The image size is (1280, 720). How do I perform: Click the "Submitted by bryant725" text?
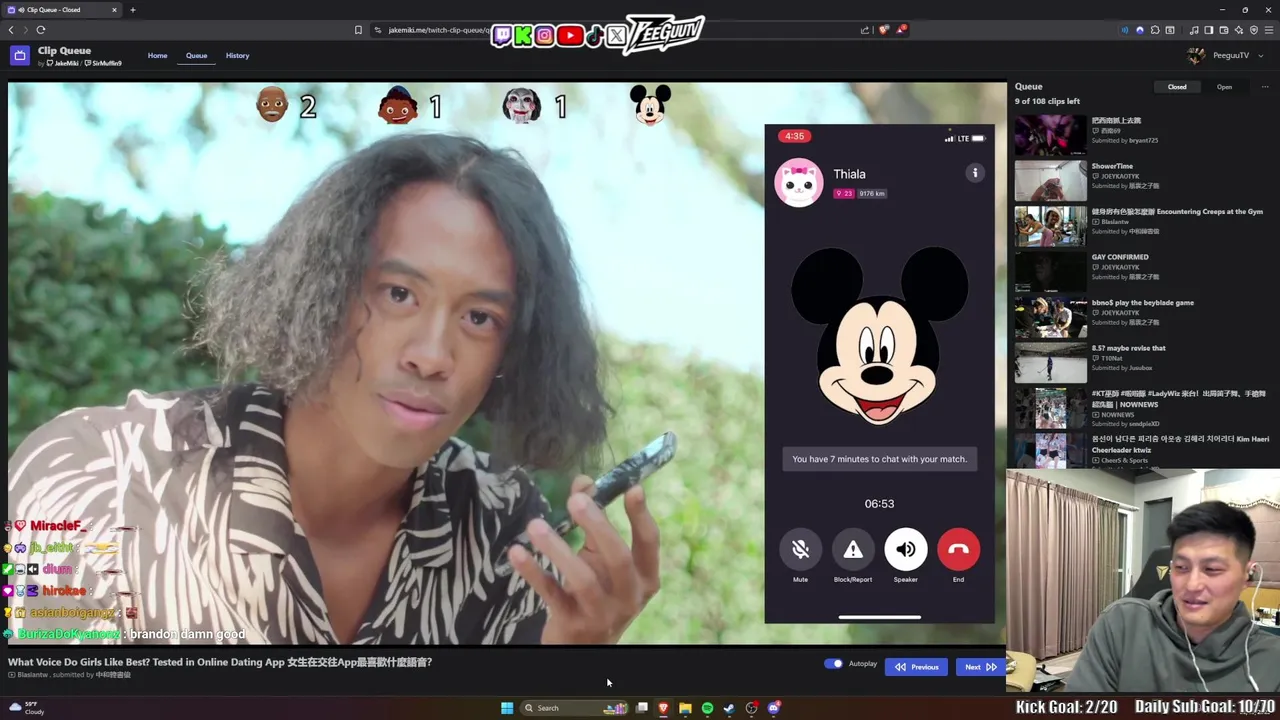(x=1125, y=140)
